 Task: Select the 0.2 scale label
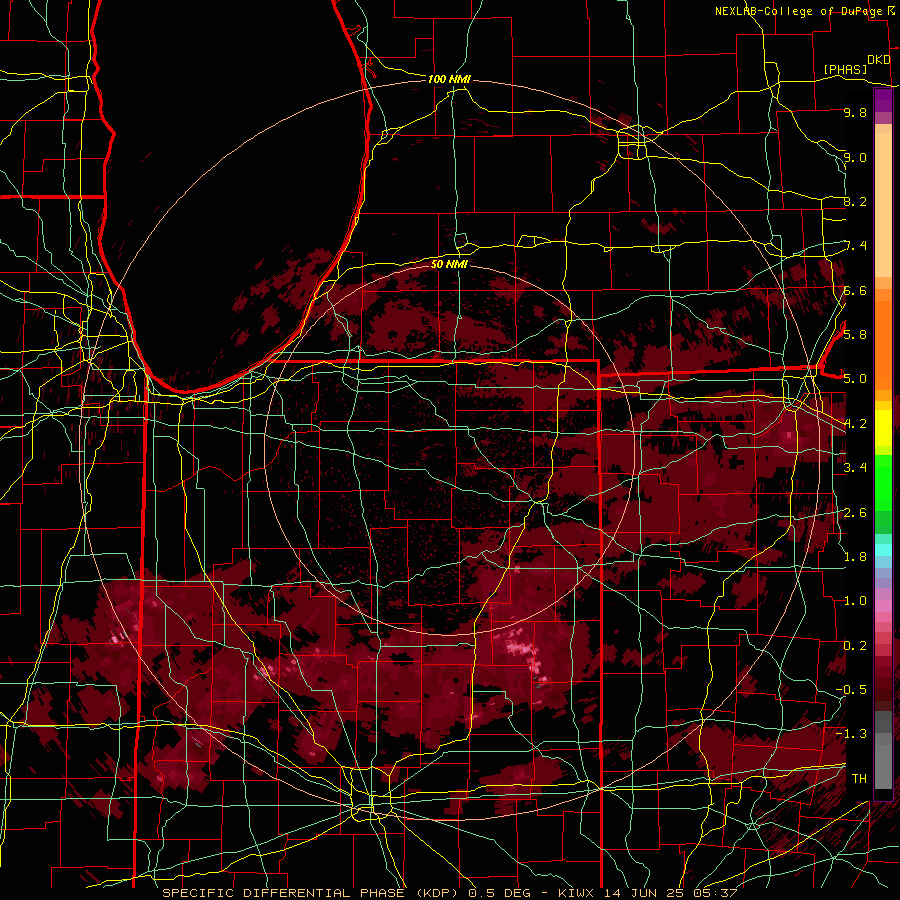pyautogui.click(x=855, y=645)
